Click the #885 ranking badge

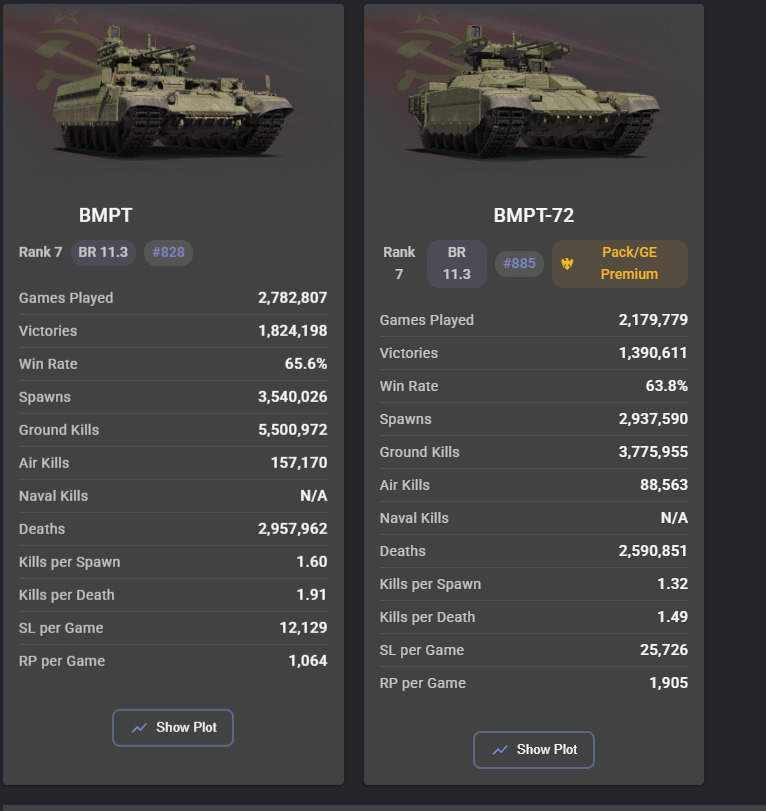[x=519, y=264]
